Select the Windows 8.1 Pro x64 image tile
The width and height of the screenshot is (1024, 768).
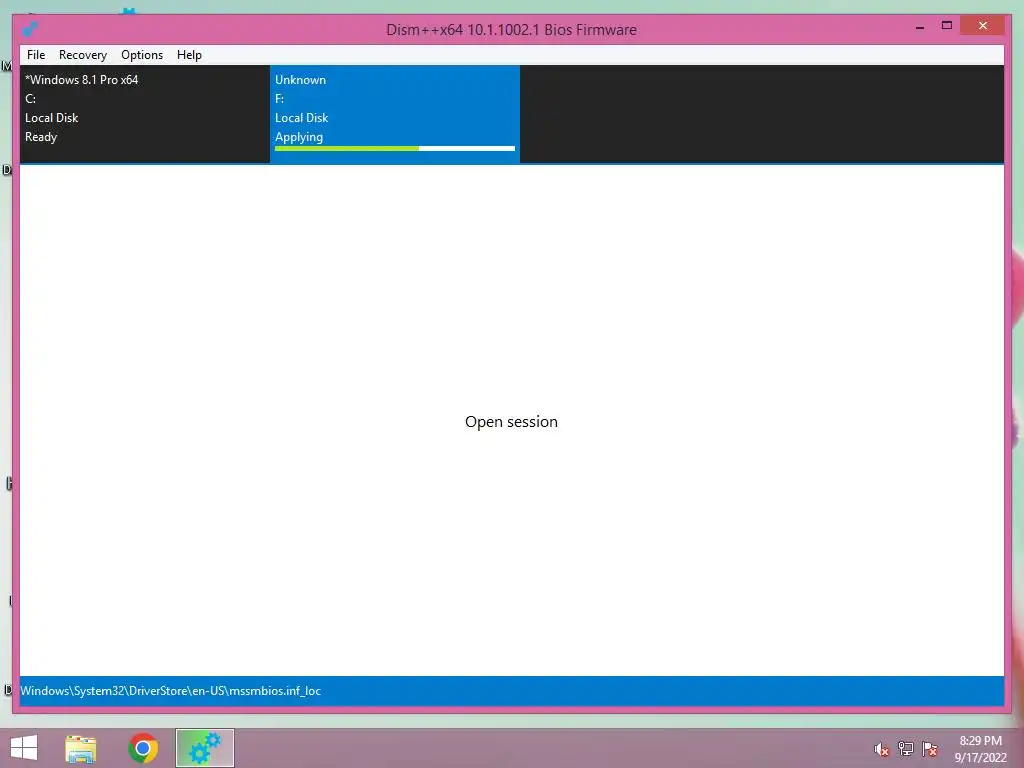[x=145, y=114]
